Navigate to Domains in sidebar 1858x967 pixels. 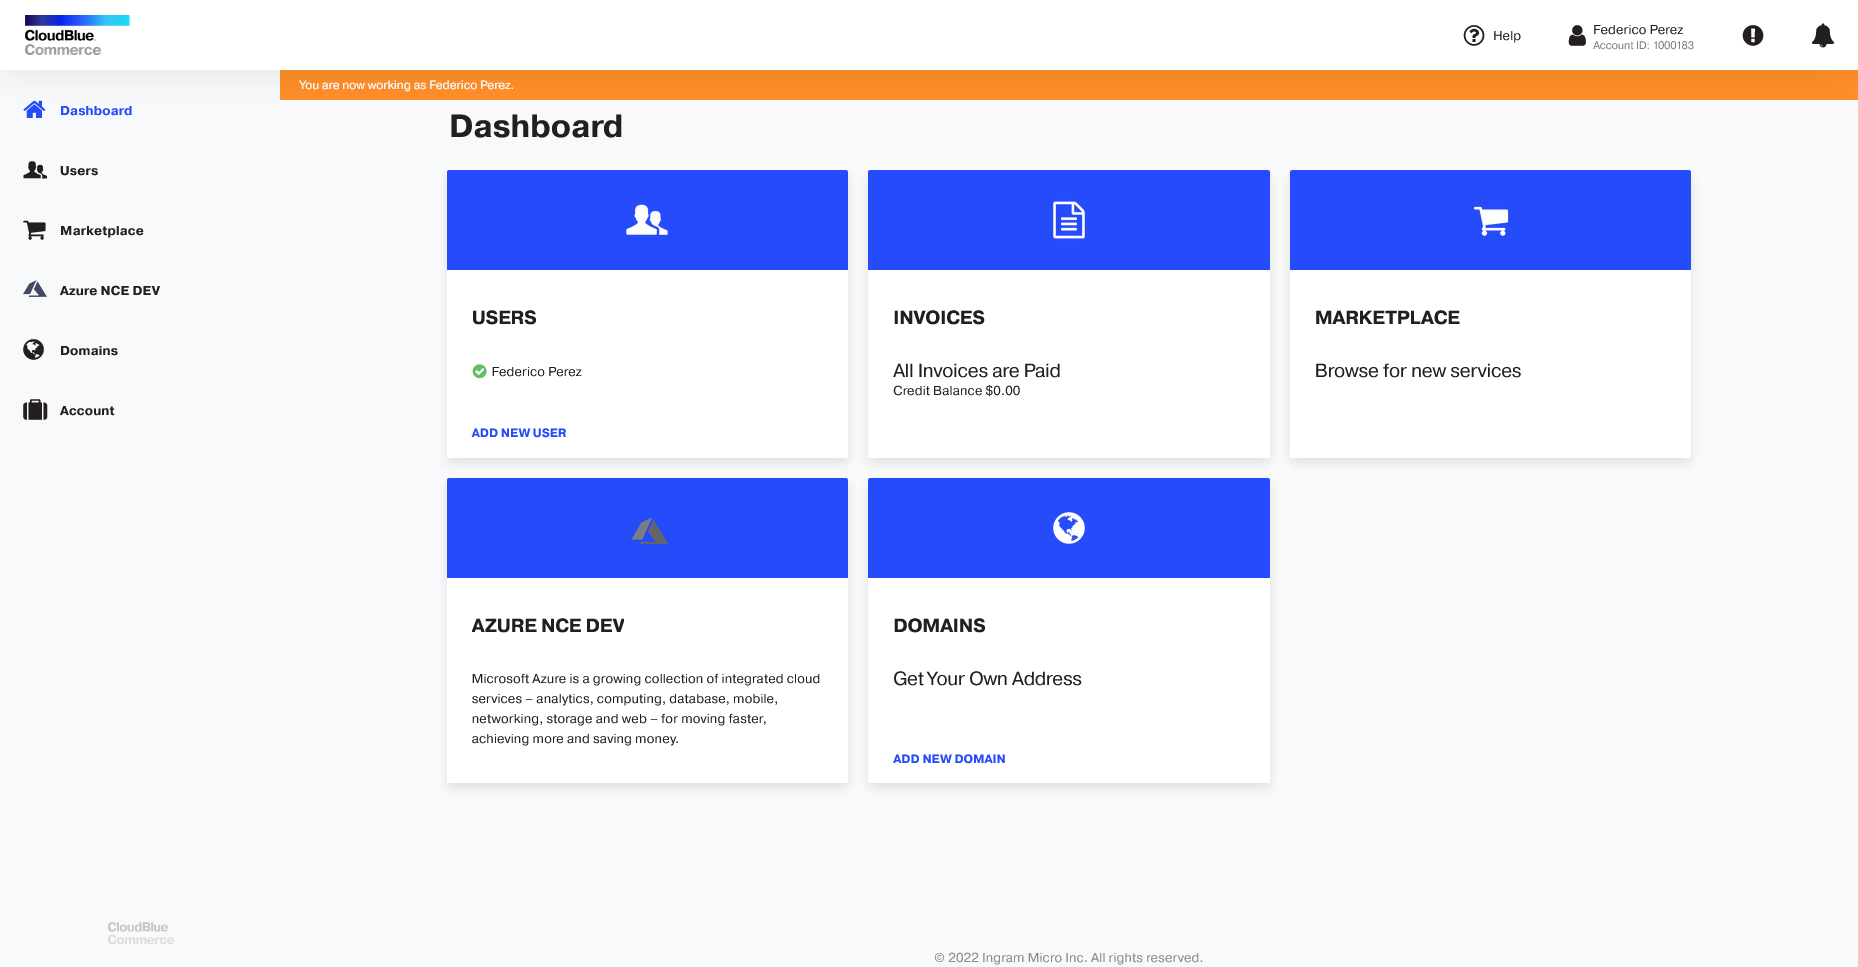89,351
